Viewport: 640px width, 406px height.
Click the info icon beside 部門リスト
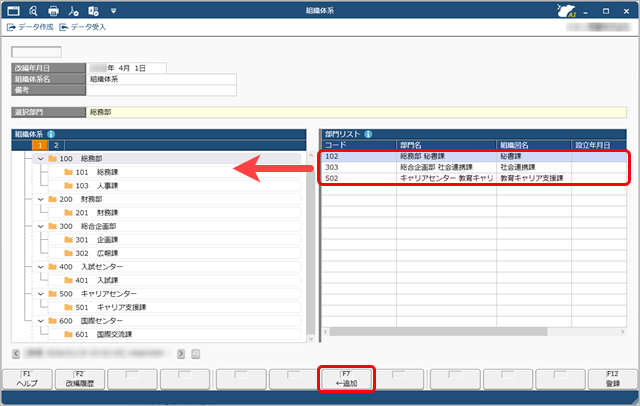[x=369, y=133]
